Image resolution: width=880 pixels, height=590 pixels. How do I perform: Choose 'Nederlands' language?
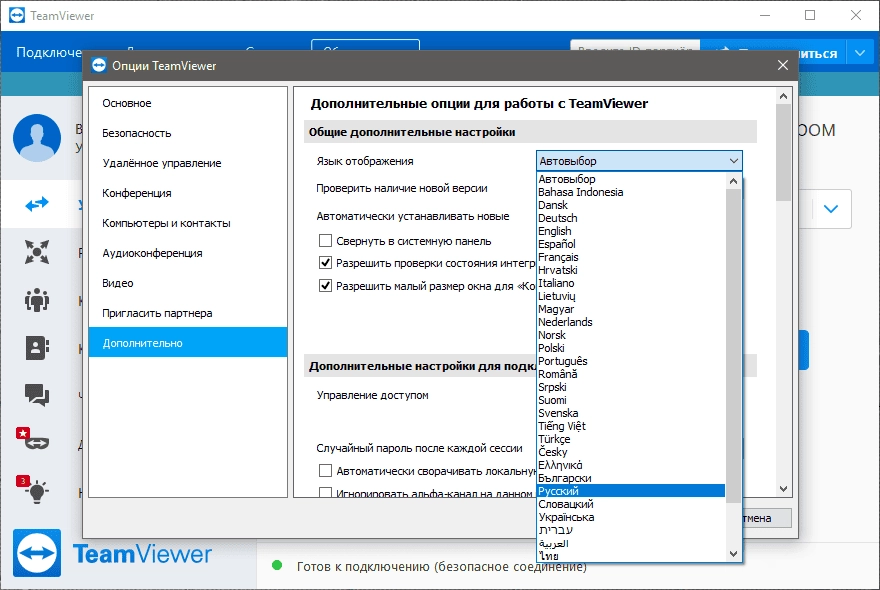631,322
